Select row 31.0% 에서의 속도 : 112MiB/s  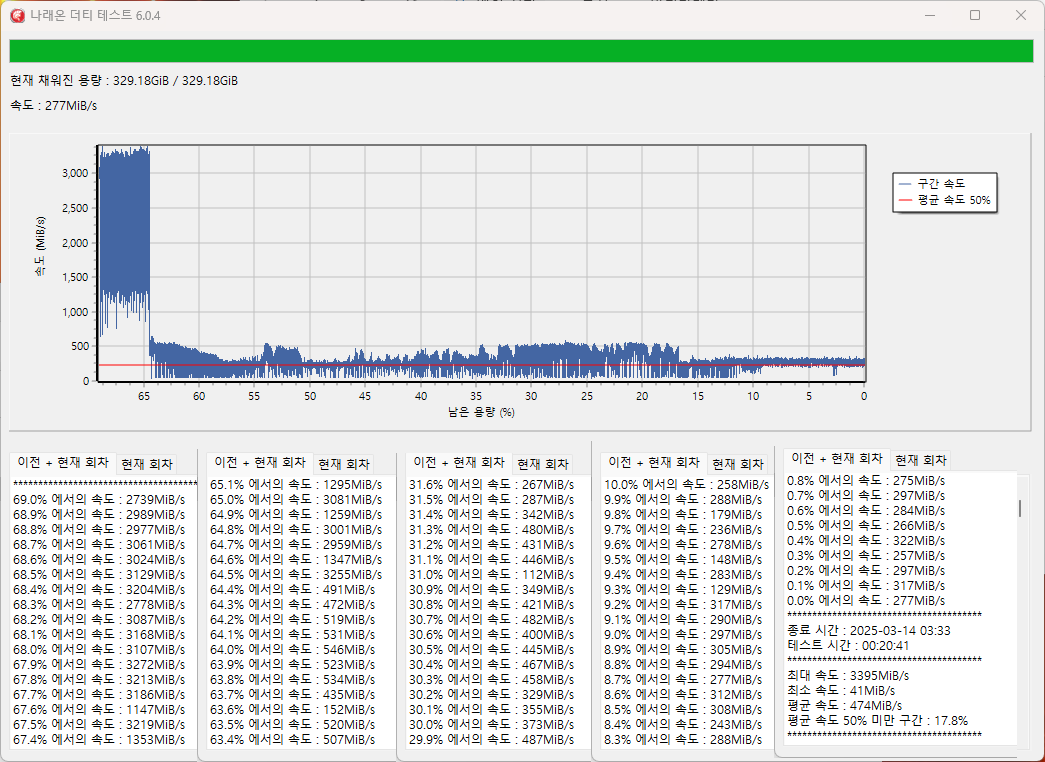coord(492,575)
